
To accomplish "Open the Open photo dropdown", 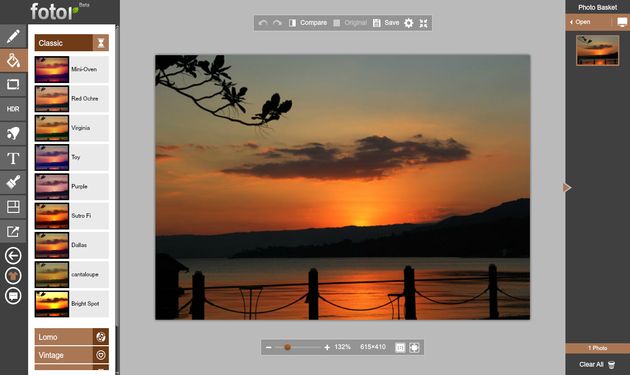I will point(581,22).
